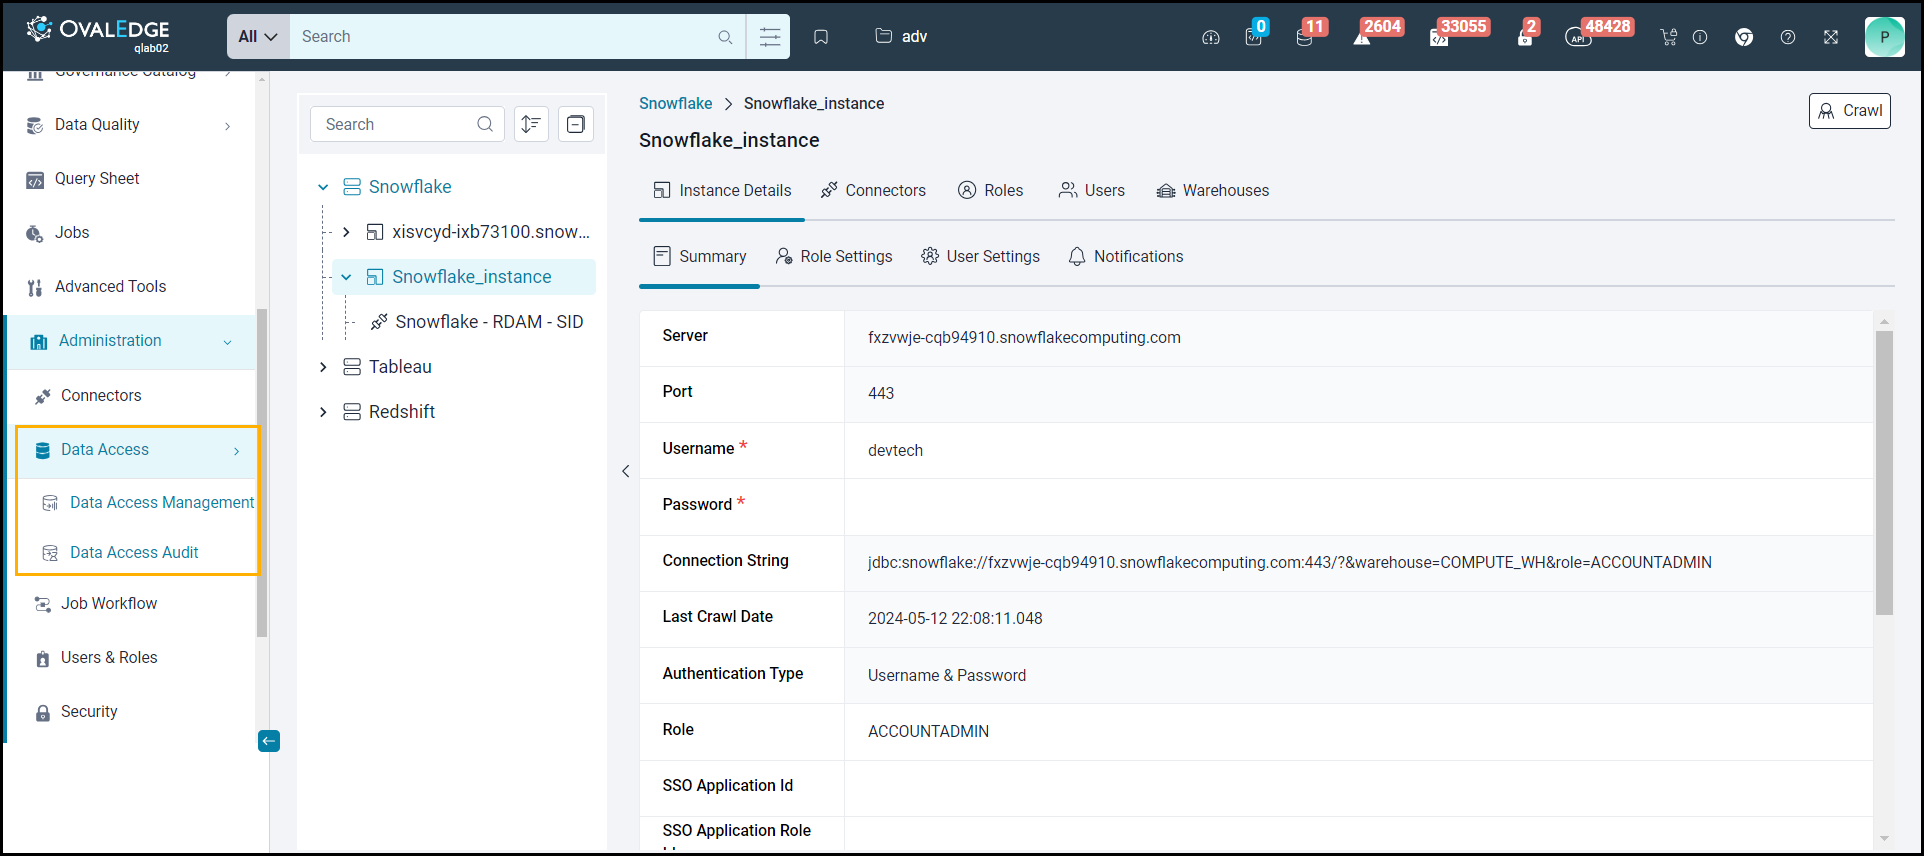Open the All search scope dropdown
This screenshot has height=856, width=1924.
[258, 37]
